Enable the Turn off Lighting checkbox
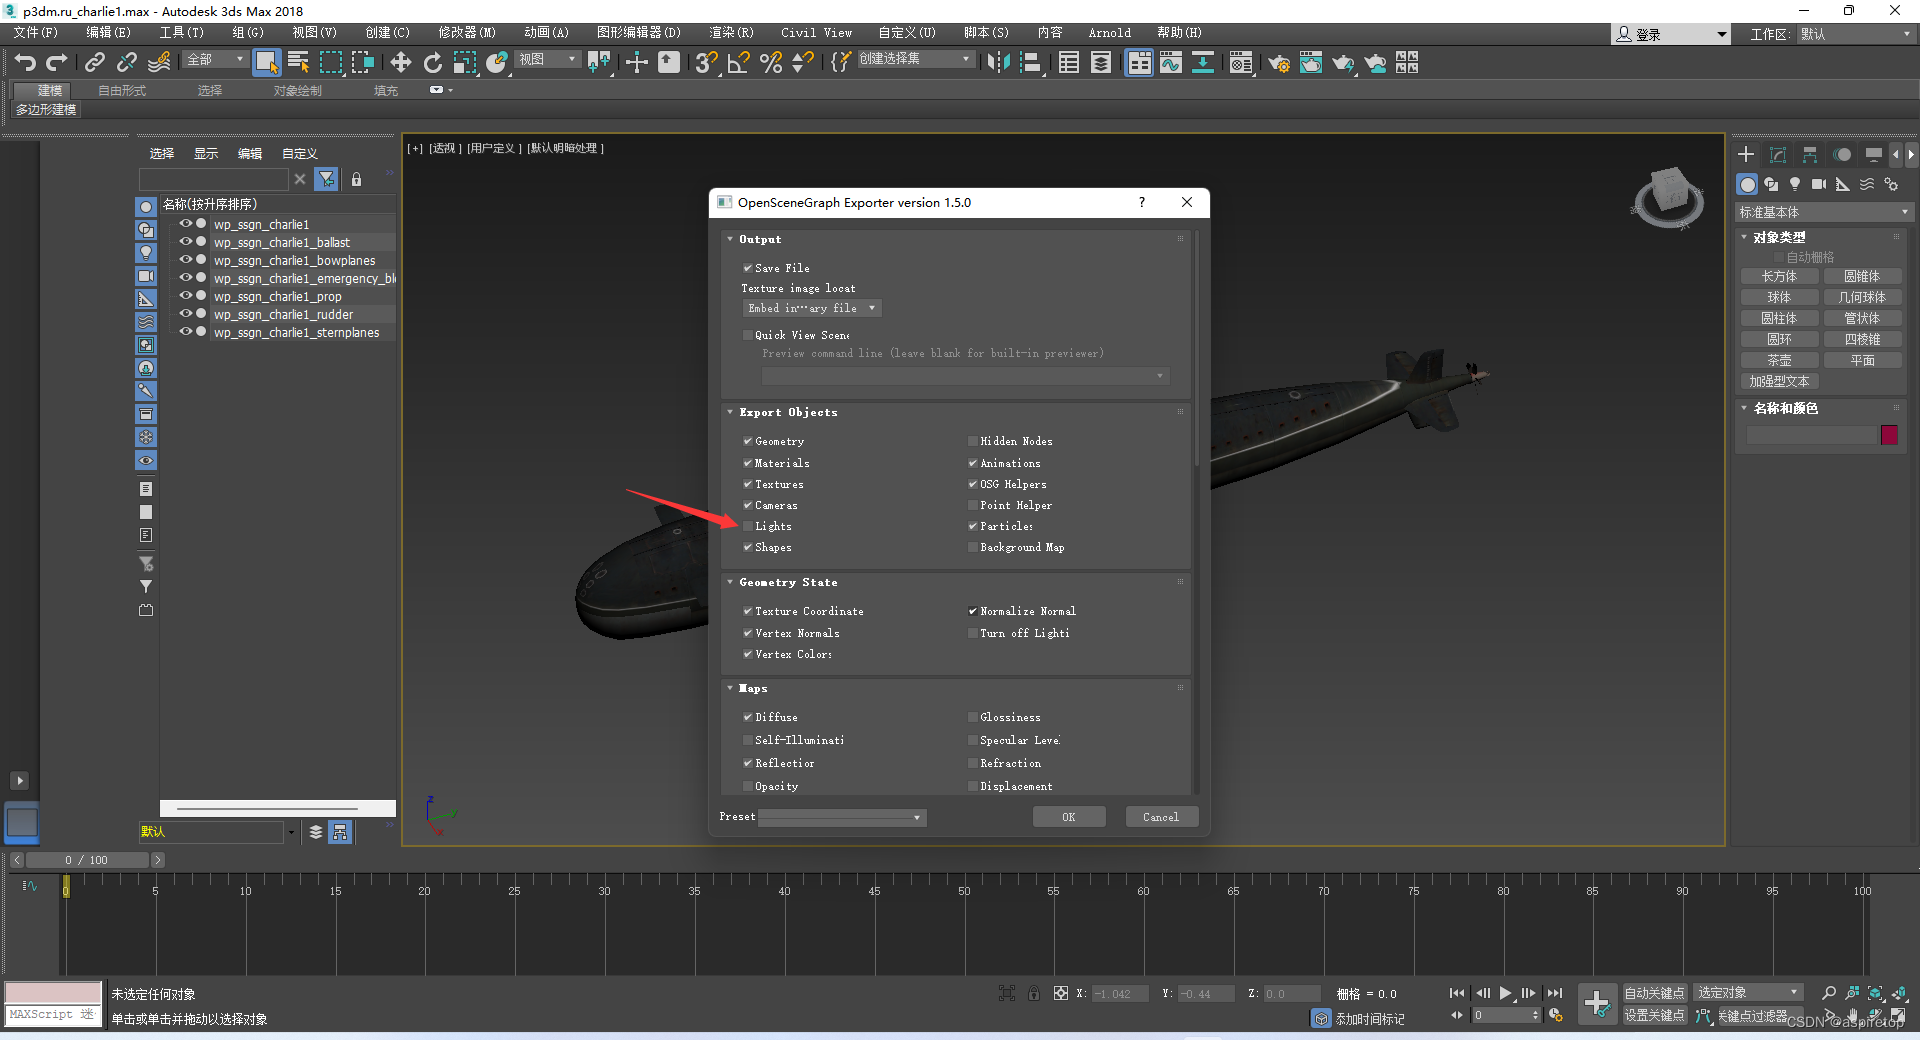Image resolution: width=1920 pixels, height=1040 pixels. (972, 633)
